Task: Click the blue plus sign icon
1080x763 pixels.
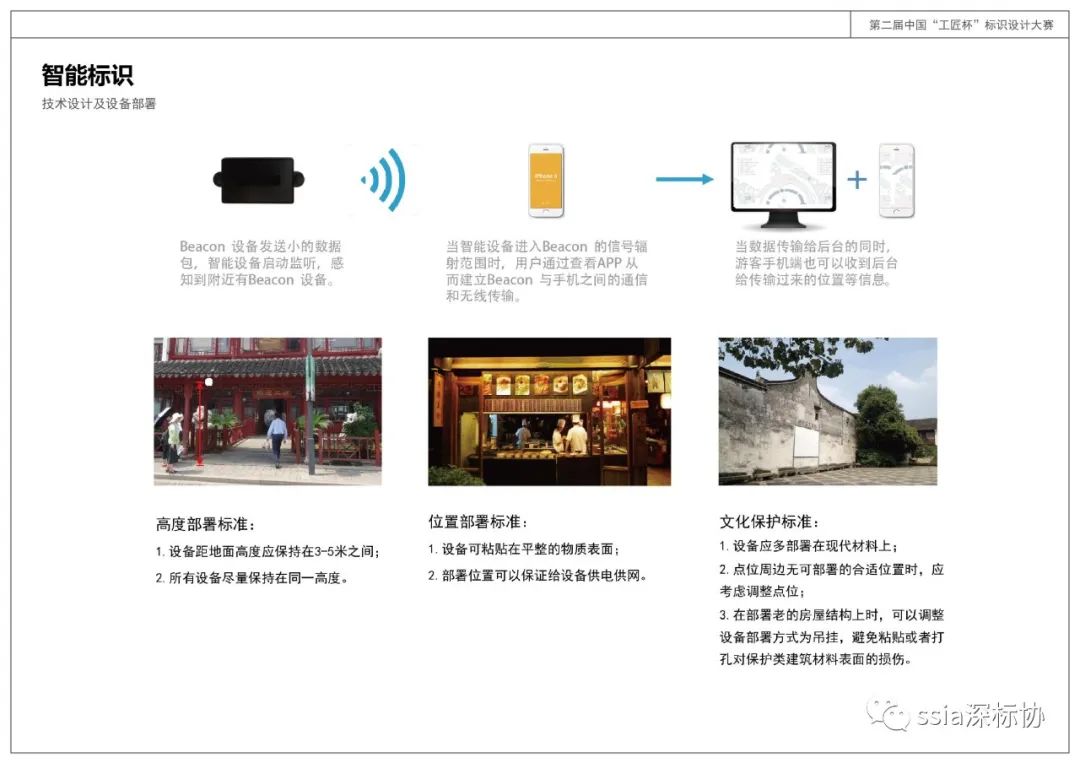Action: [x=857, y=180]
